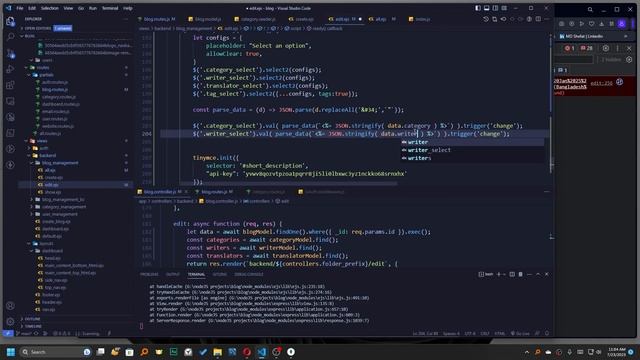This screenshot has height=360, width=640.
Task: Open Manage gear in activity bar
Action: (x=10, y=321)
